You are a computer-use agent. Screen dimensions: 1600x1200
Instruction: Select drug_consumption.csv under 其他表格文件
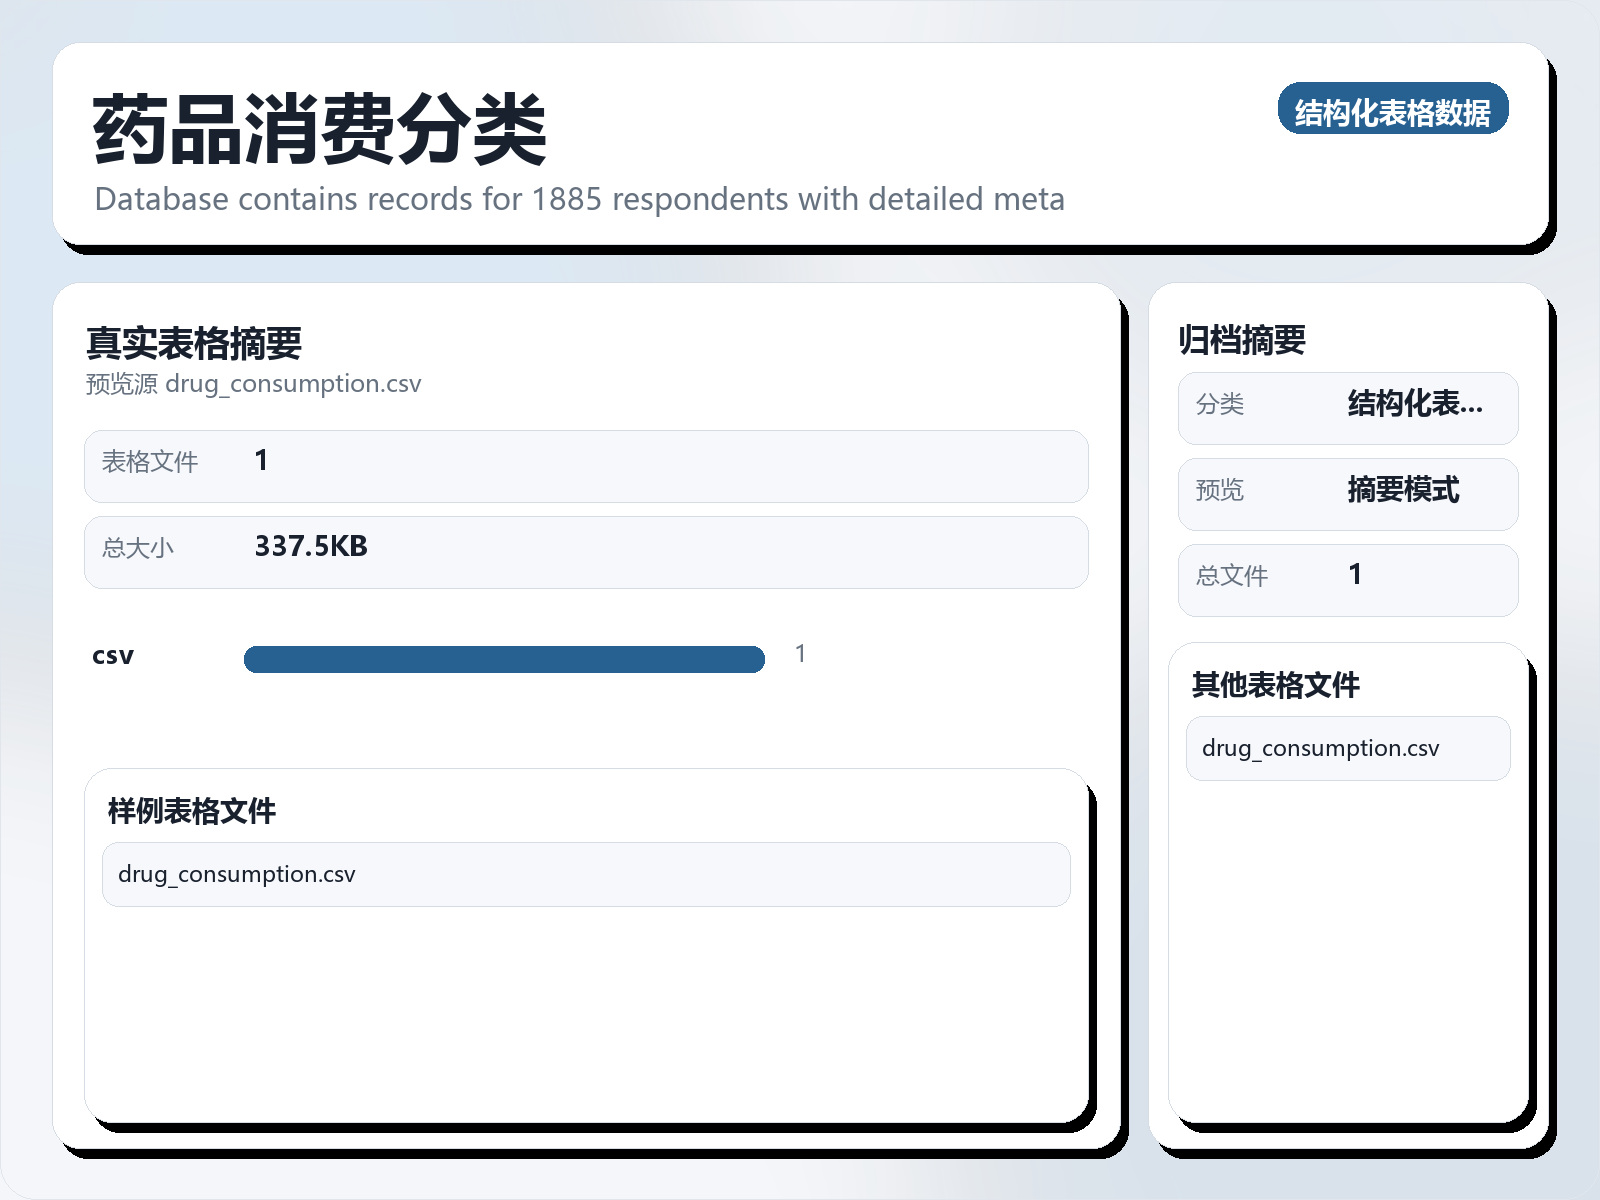pos(1347,748)
